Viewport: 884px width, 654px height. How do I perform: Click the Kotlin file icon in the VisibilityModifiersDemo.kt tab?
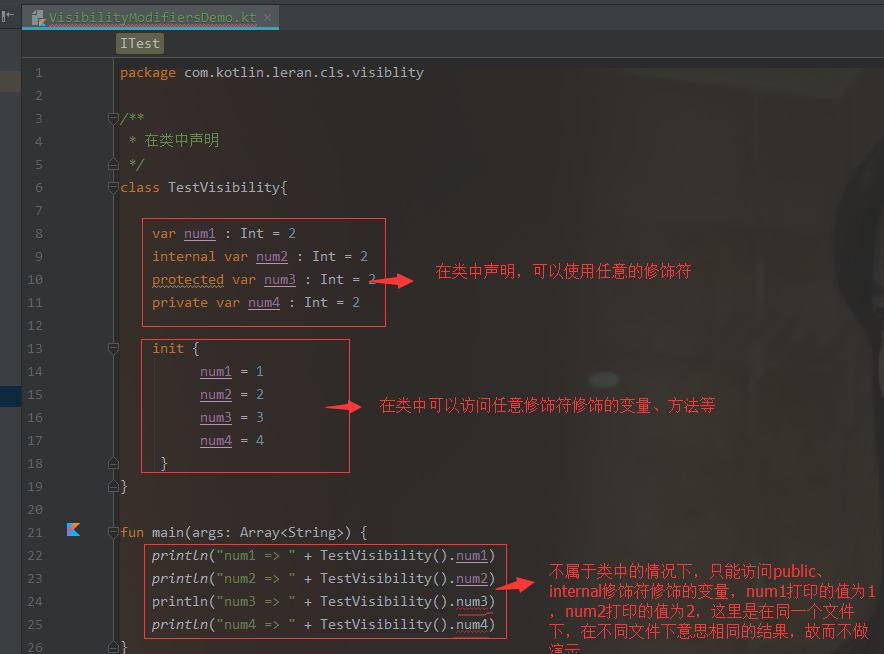point(38,18)
